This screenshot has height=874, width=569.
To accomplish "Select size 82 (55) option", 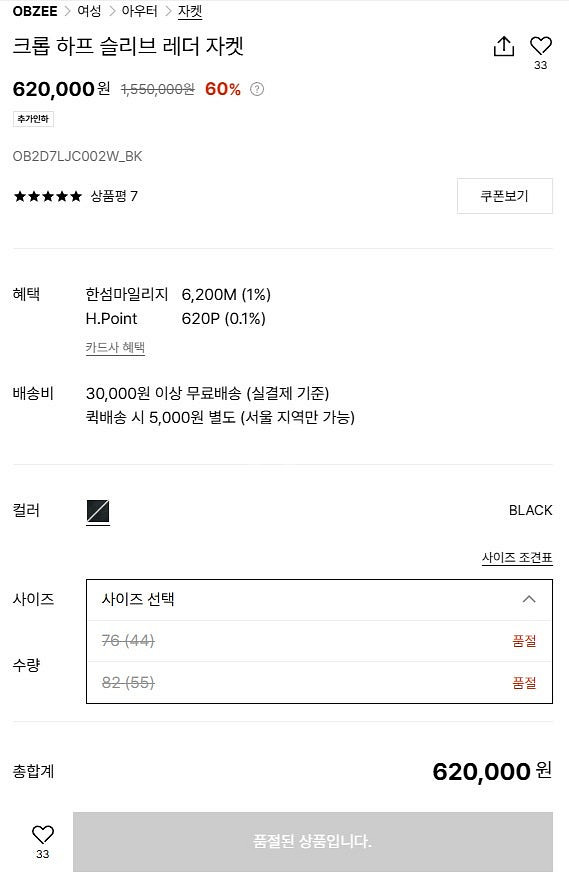I will [319, 683].
